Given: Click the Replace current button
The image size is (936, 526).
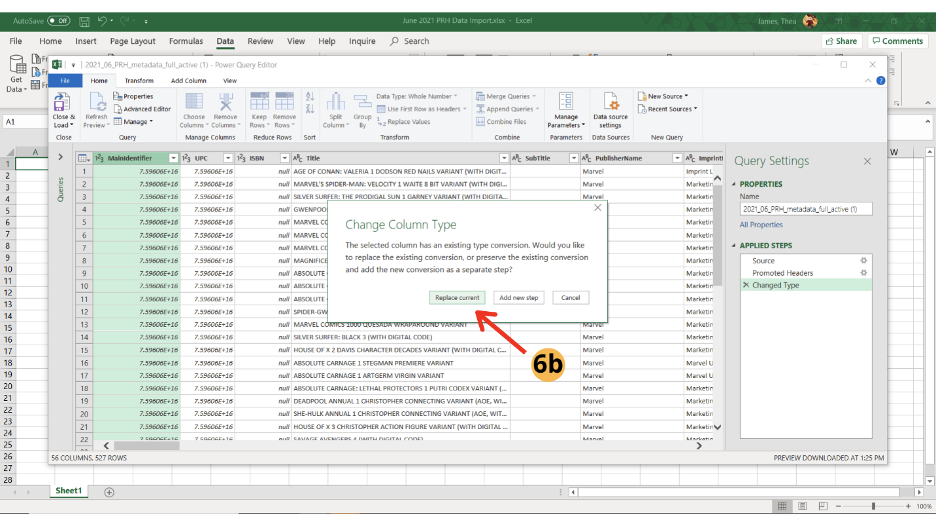Looking at the screenshot, I should tap(457, 297).
